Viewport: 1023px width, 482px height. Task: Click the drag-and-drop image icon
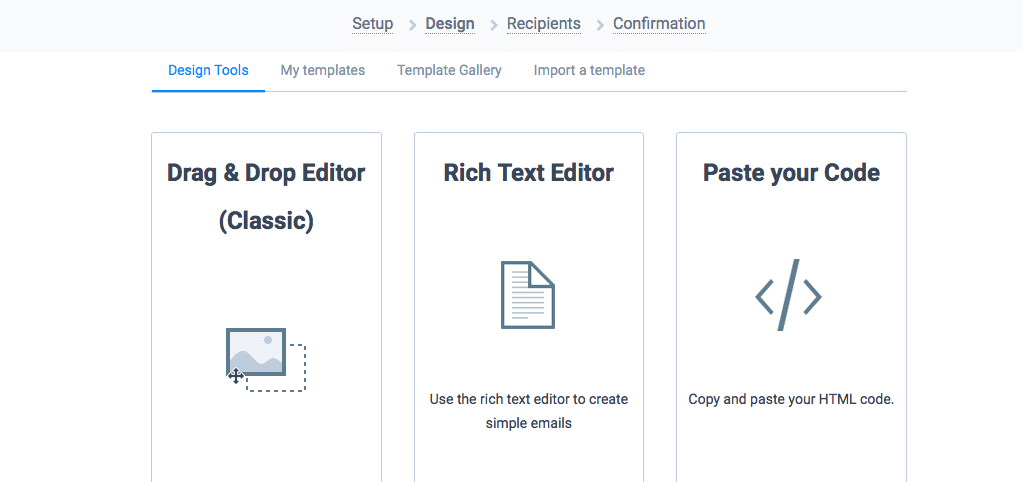tap(266, 359)
